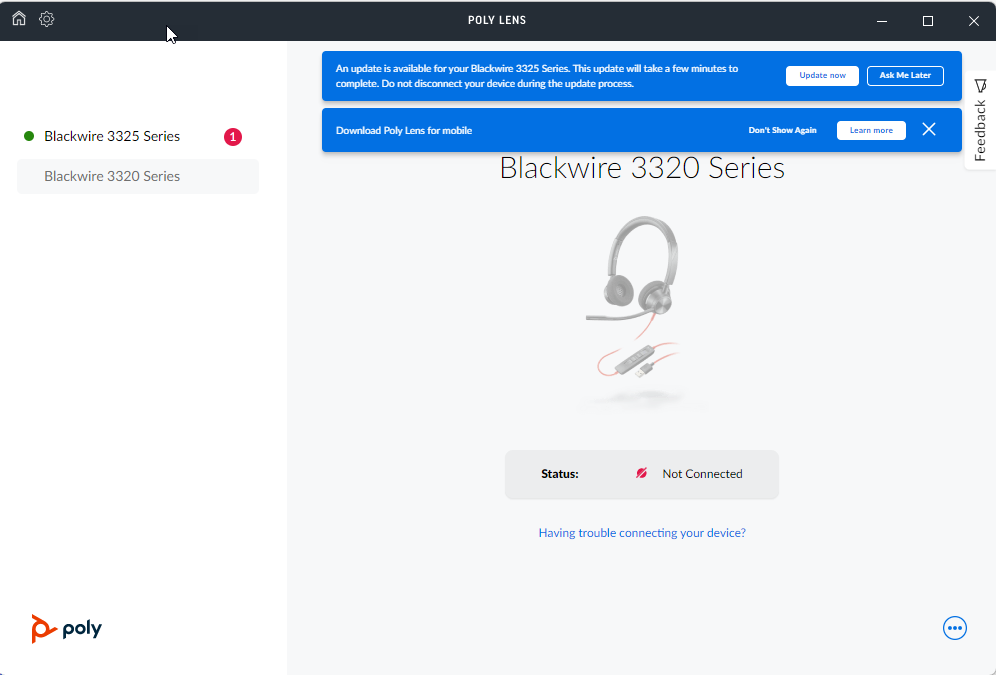Select Blackwire 3320 Series in sidebar

click(112, 176)
